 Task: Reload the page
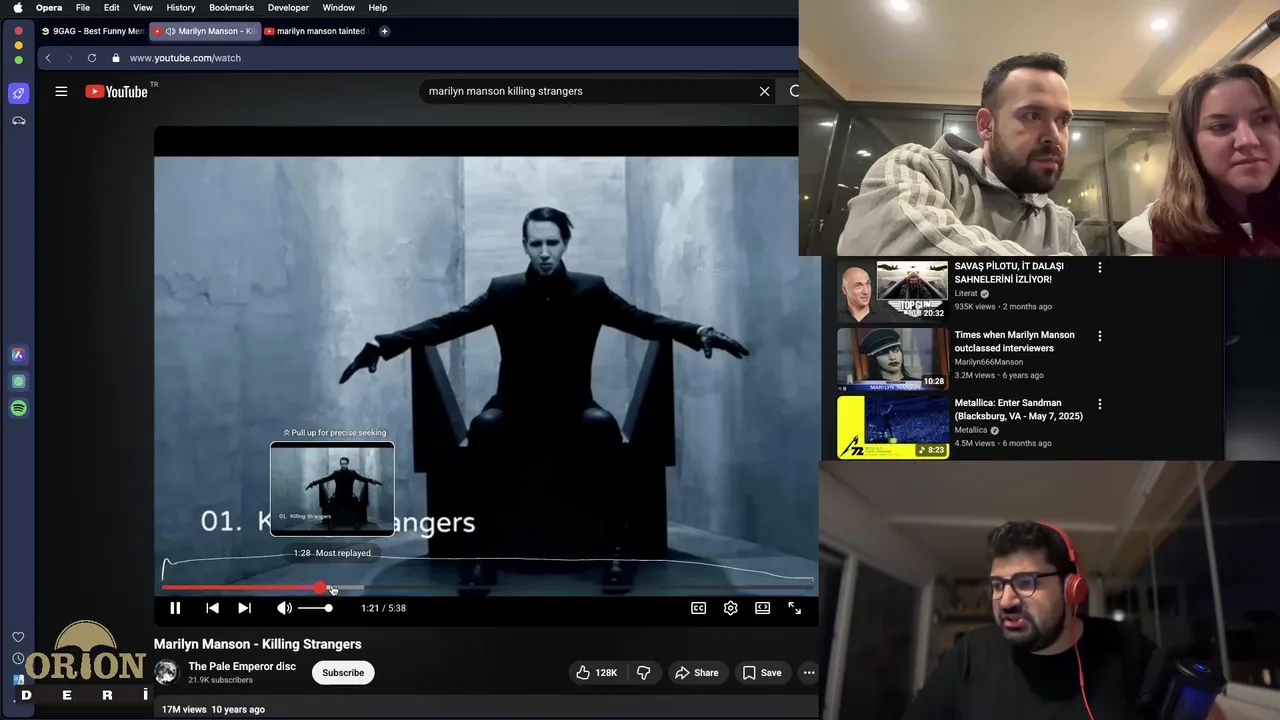point(92,58)
